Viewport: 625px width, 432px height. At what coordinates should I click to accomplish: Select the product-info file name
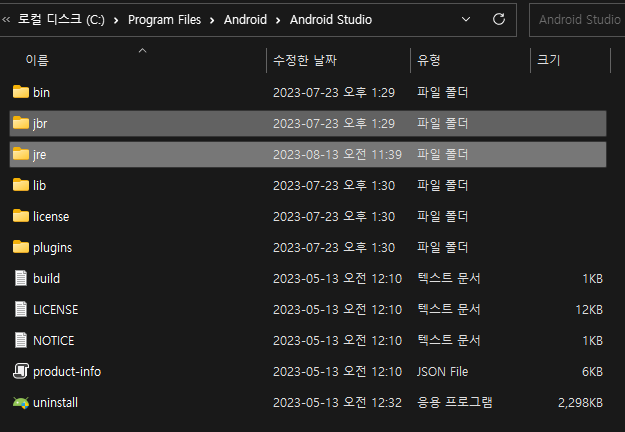(67, 372)
